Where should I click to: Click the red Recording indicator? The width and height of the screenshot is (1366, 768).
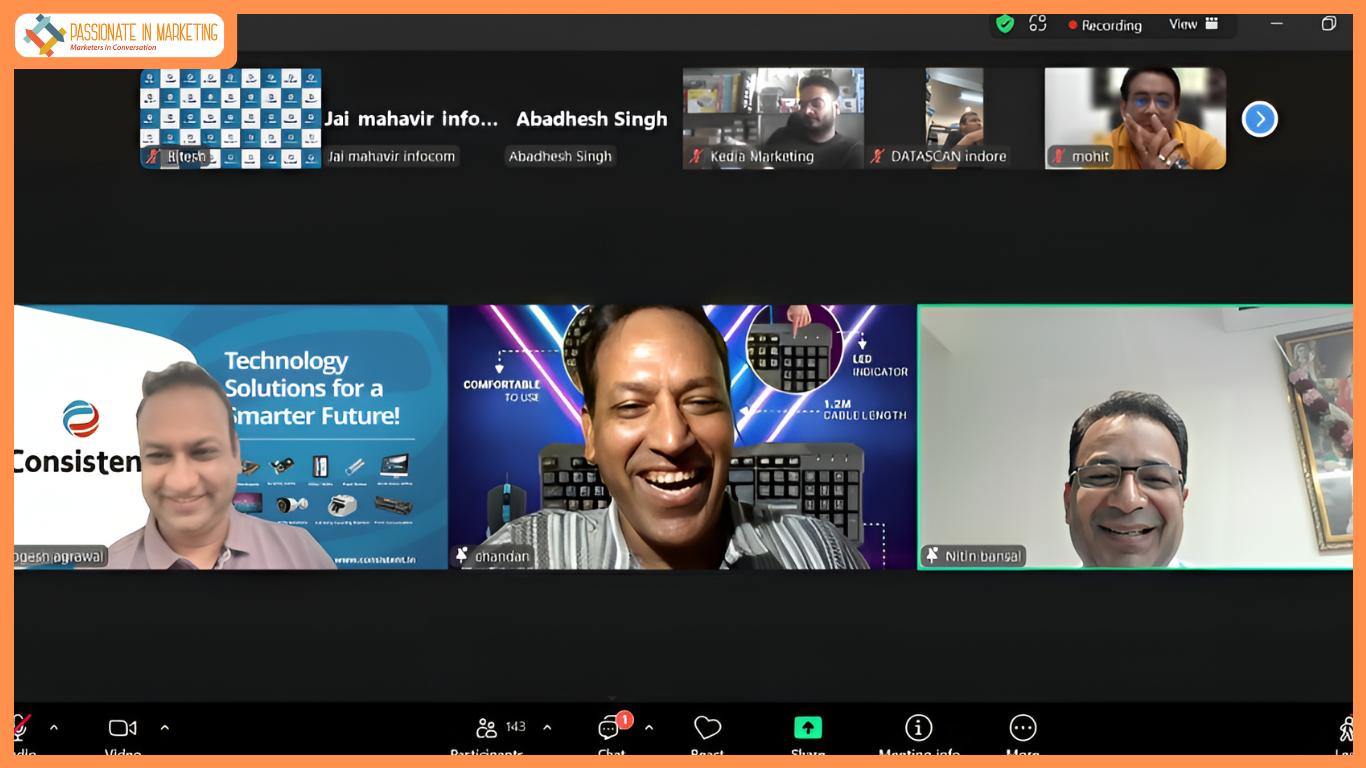[1105, 25]
